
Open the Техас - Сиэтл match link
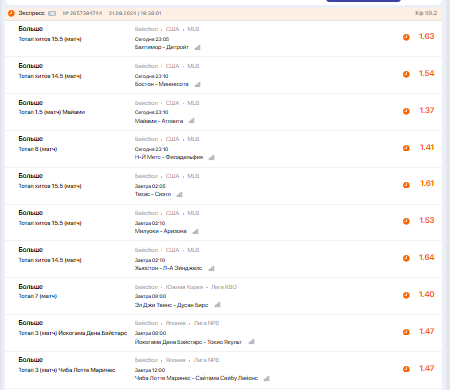coord(153,194)
